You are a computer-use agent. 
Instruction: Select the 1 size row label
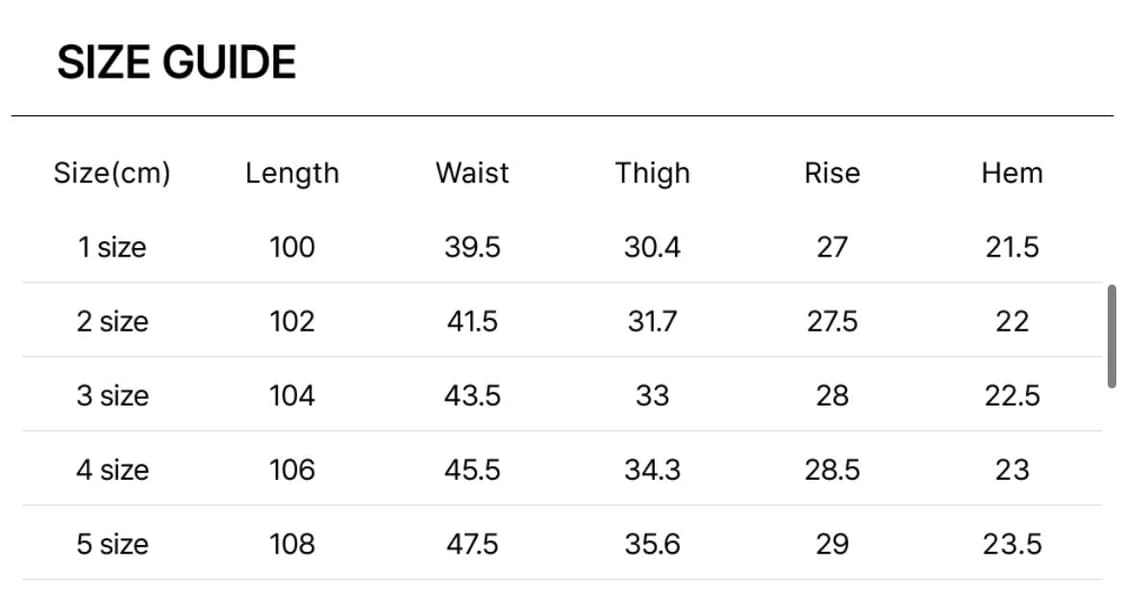pyautogui.click(x=112, y=247)
